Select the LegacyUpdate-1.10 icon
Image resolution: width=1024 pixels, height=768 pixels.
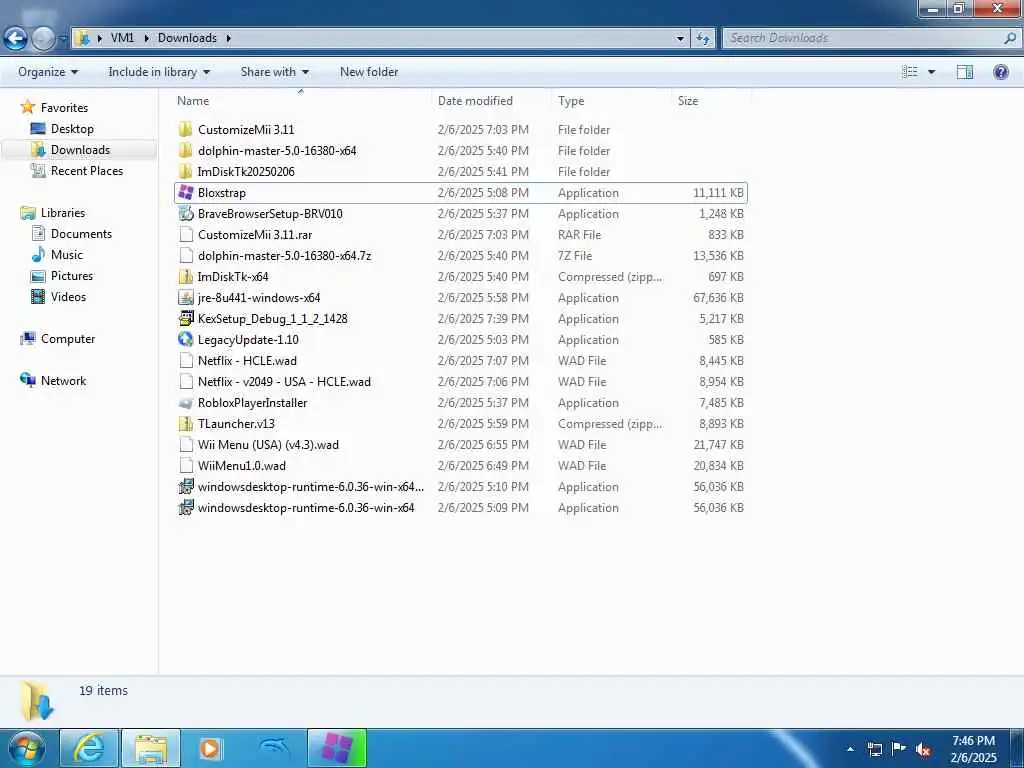pos(186,339)
